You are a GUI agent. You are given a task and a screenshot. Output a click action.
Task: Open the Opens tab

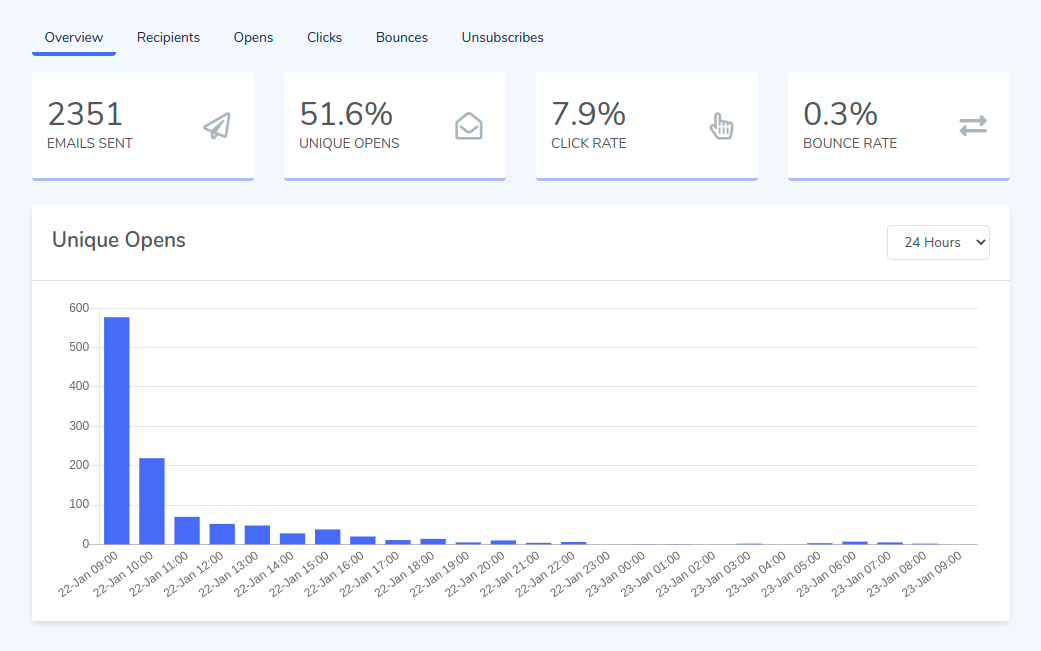(x=253, y=37)
